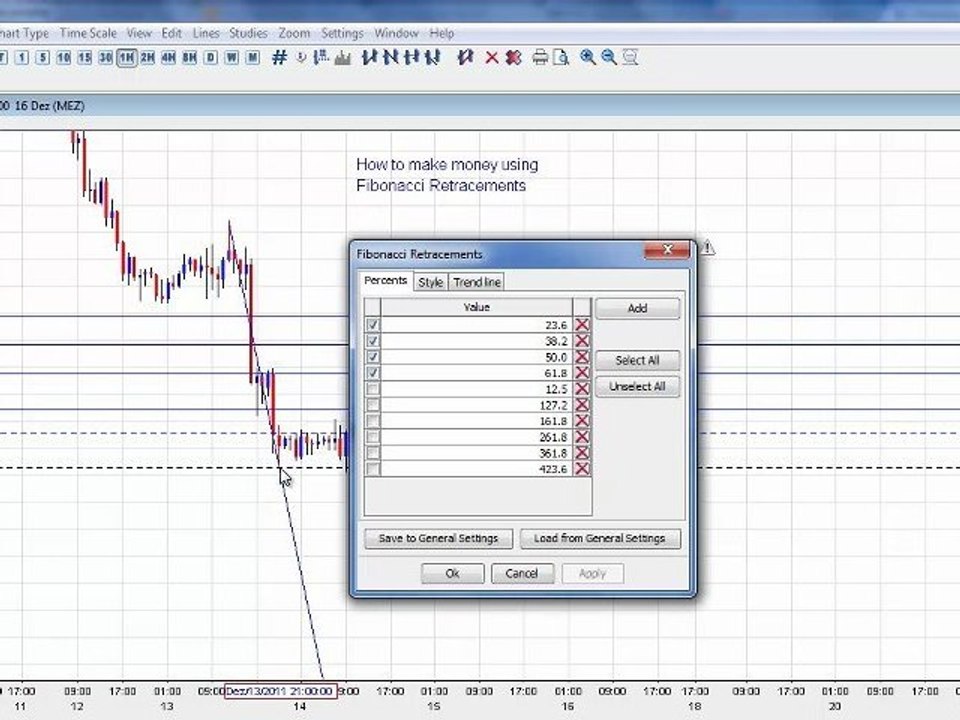Select the daily D timeframe button
Viewport: 960px width, 720px height.
[x=211, y=58]
